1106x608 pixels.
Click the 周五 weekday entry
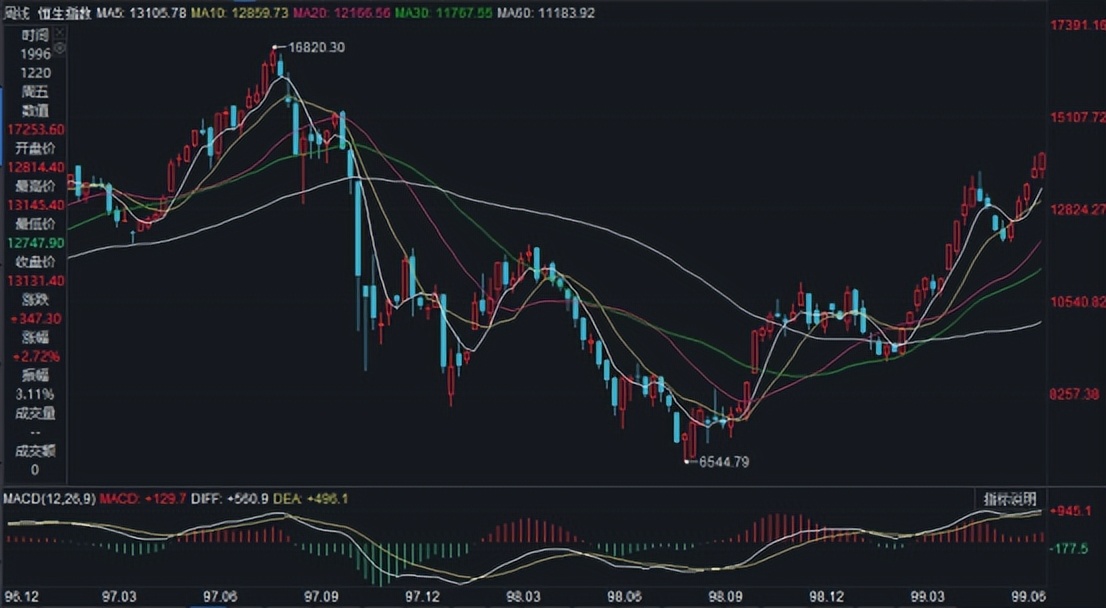point(35,91)
